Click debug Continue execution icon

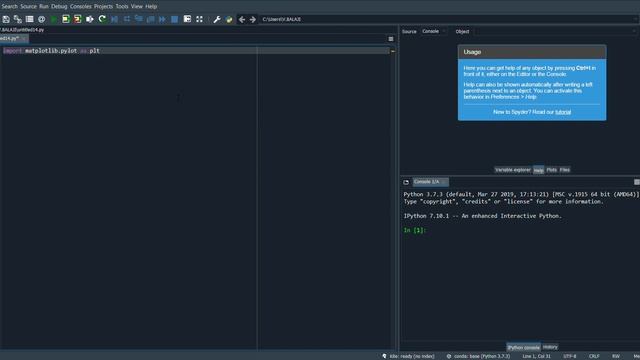pyautogui.click(x=162, y=19)
